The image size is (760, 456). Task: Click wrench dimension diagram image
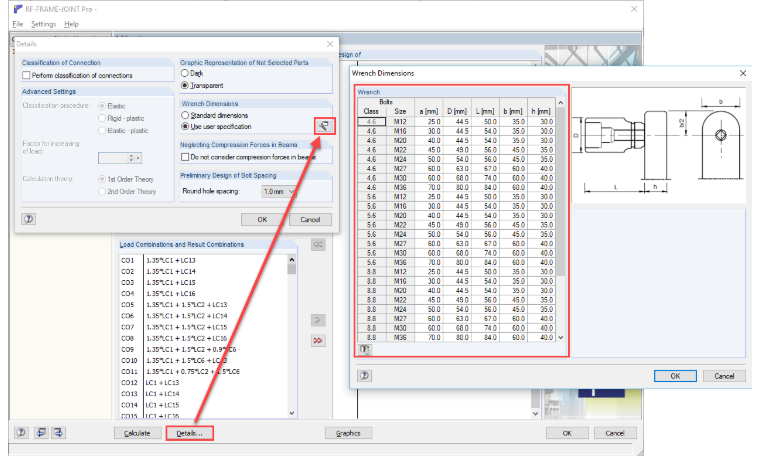(x=658, y=145)
